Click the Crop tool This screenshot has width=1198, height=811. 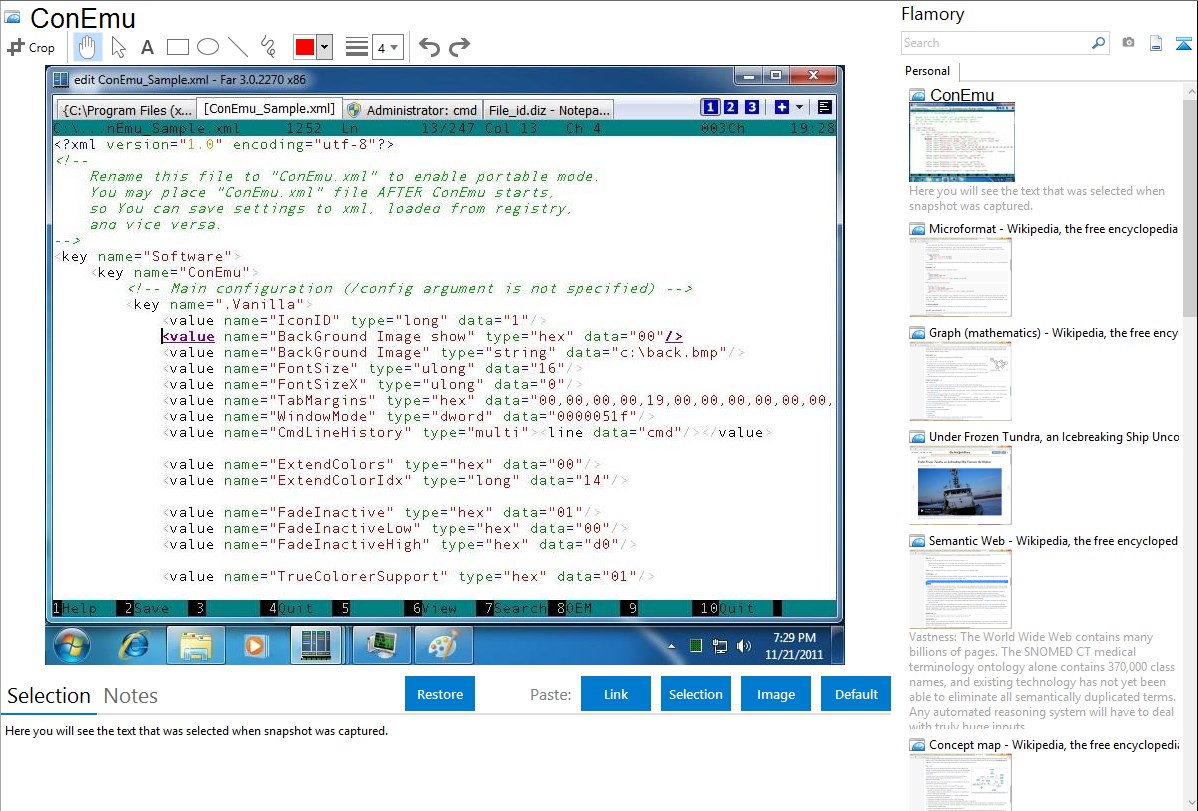pos(31,47)
